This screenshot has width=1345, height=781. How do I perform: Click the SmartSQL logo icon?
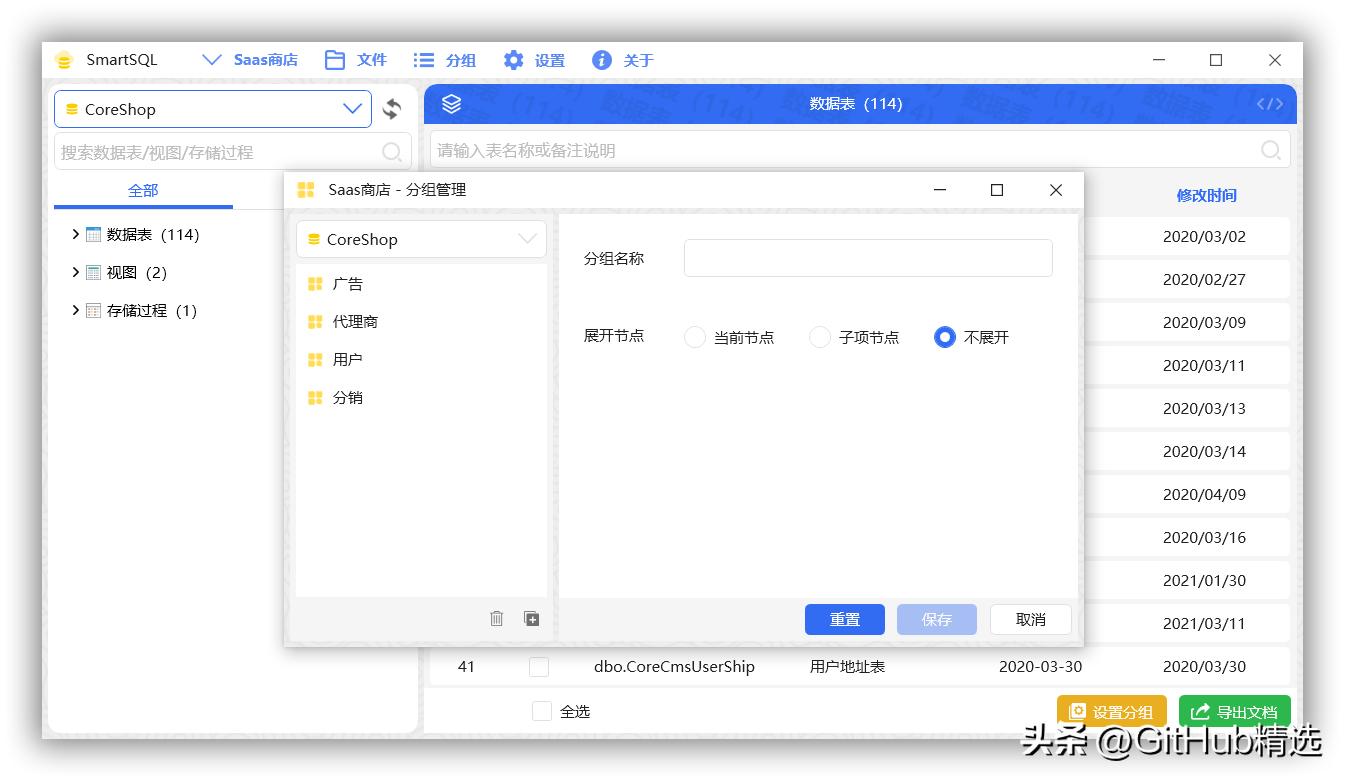[64, 60]
